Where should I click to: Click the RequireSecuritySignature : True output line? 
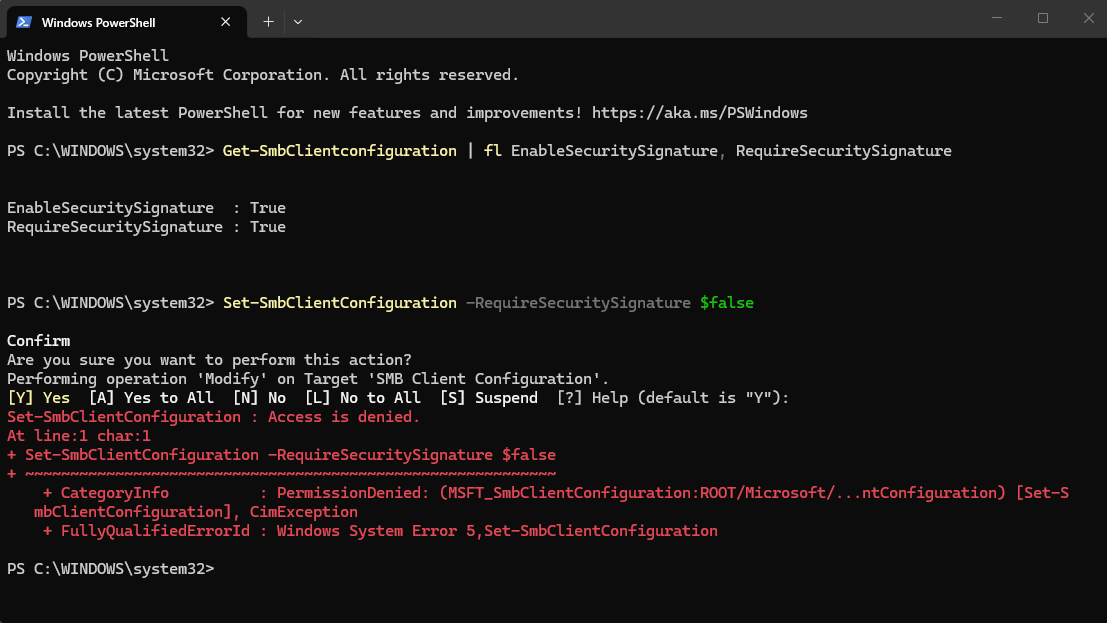click(x=146, y=227)
